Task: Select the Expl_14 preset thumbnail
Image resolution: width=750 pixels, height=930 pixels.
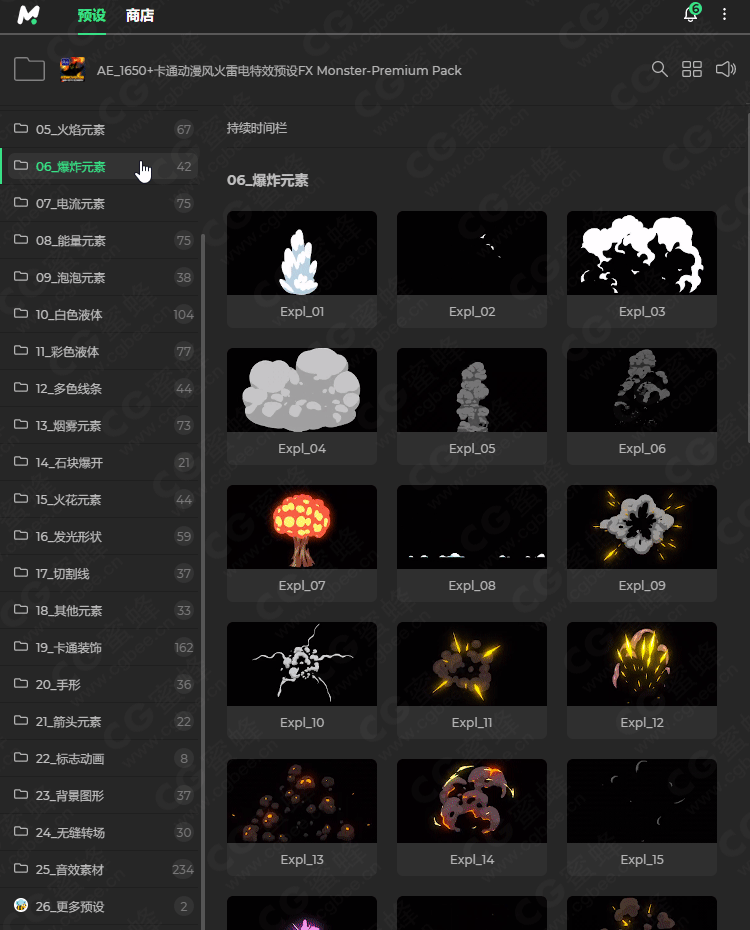Action: (472, 801)
